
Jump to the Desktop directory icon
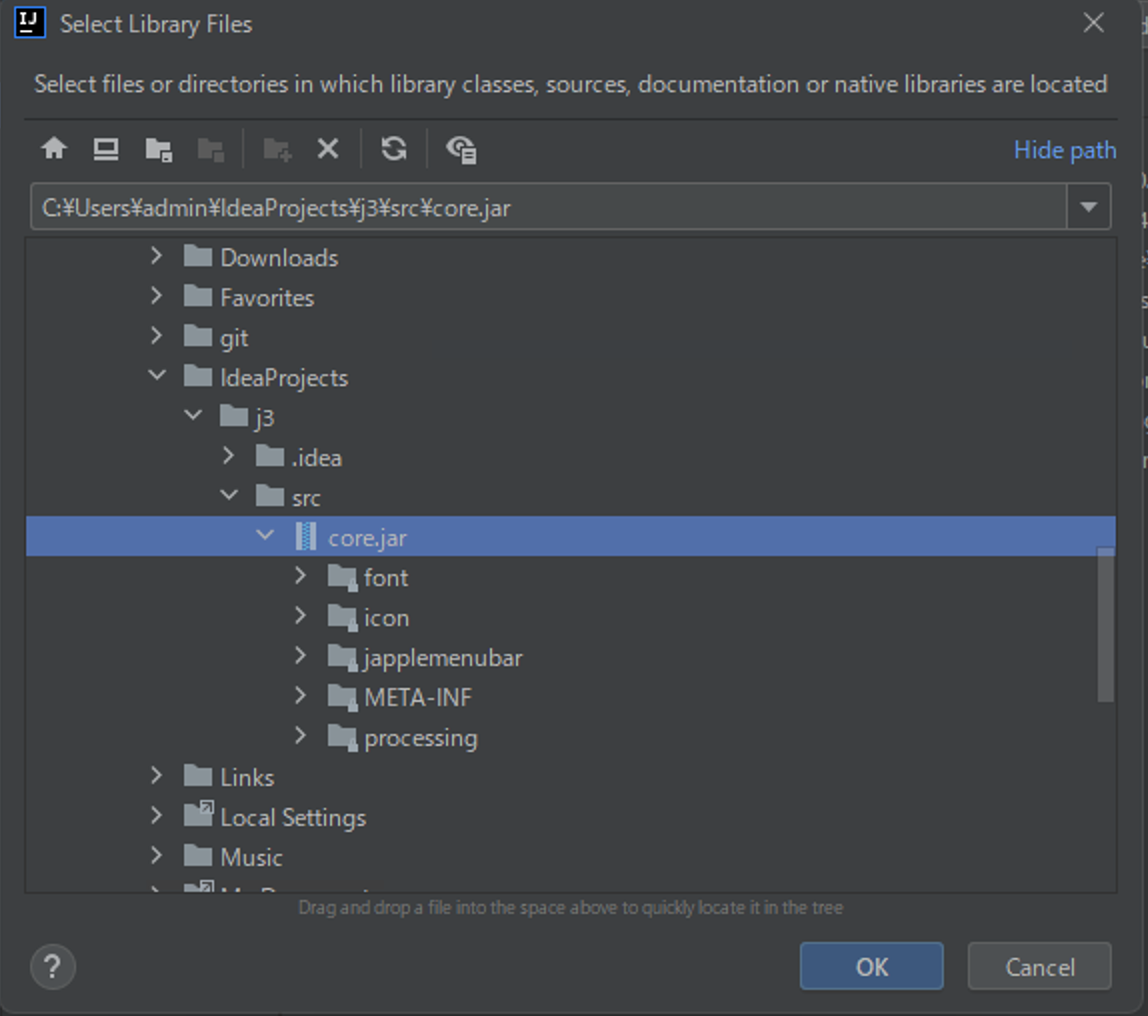[x=105, y=149]
